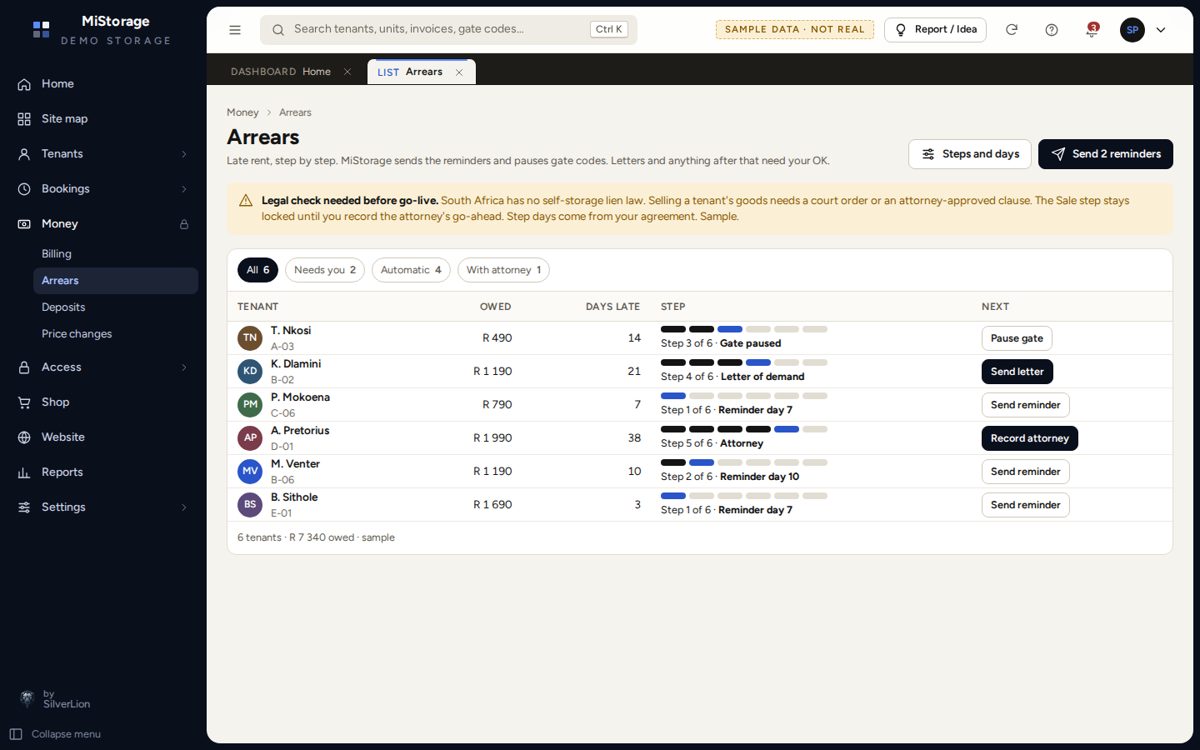
Task: Open the help question mark icon
Action: click(x=1052, y=30)
